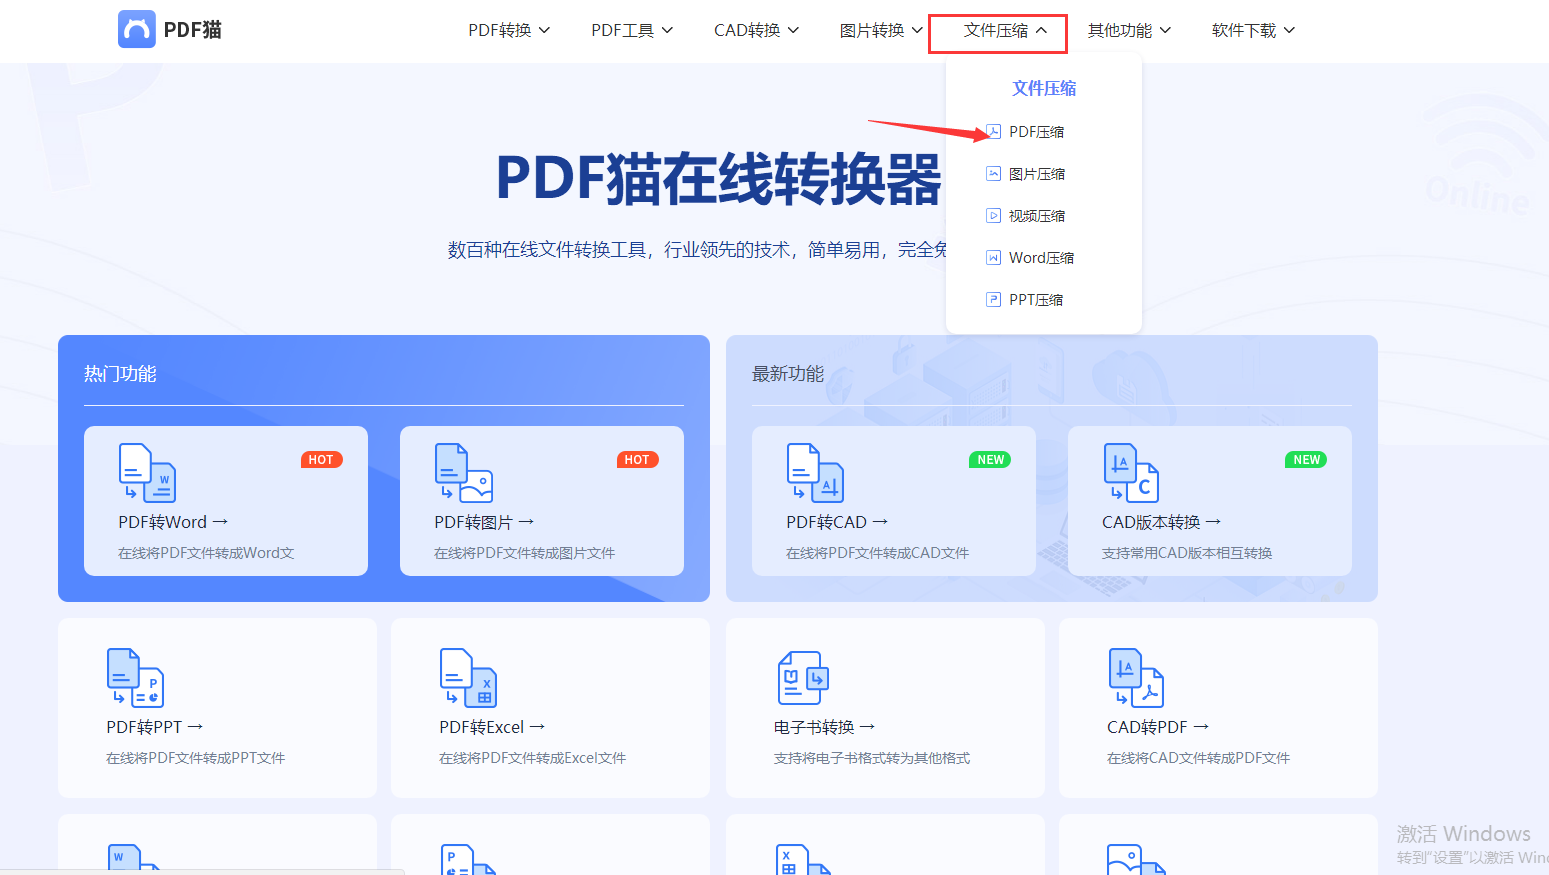Click NEW badge on CAD版本转换 card
1549x875 pixels.
point(1306,460)
